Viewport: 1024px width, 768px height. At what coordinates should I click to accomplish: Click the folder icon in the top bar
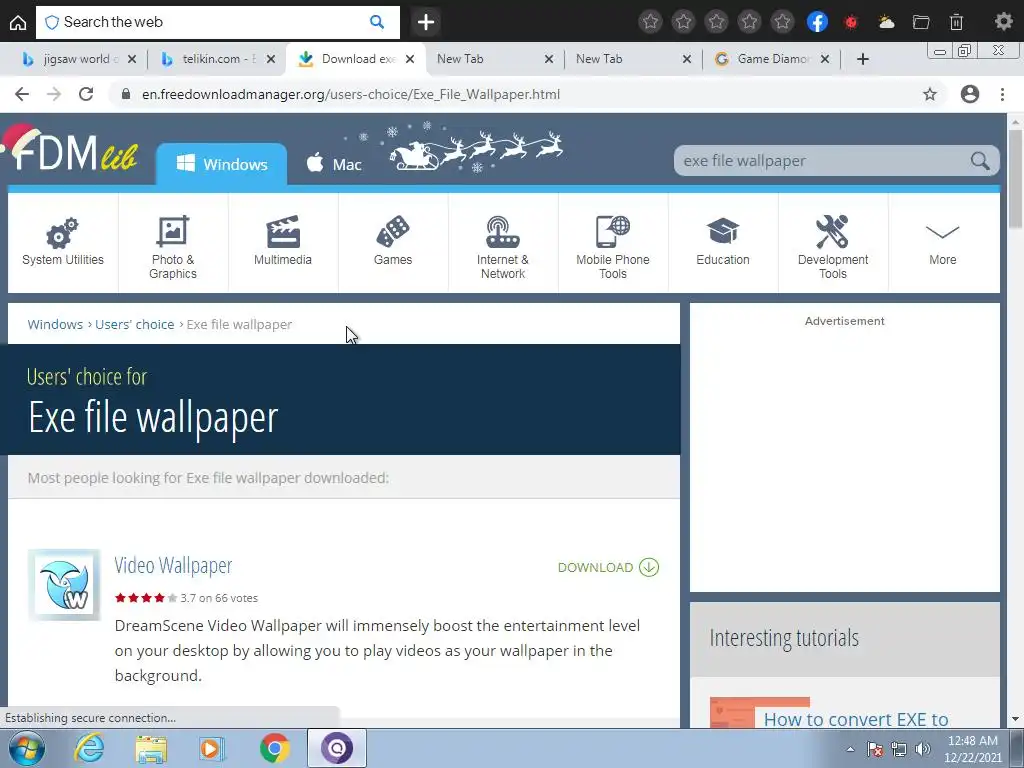[x=921, y=22]
